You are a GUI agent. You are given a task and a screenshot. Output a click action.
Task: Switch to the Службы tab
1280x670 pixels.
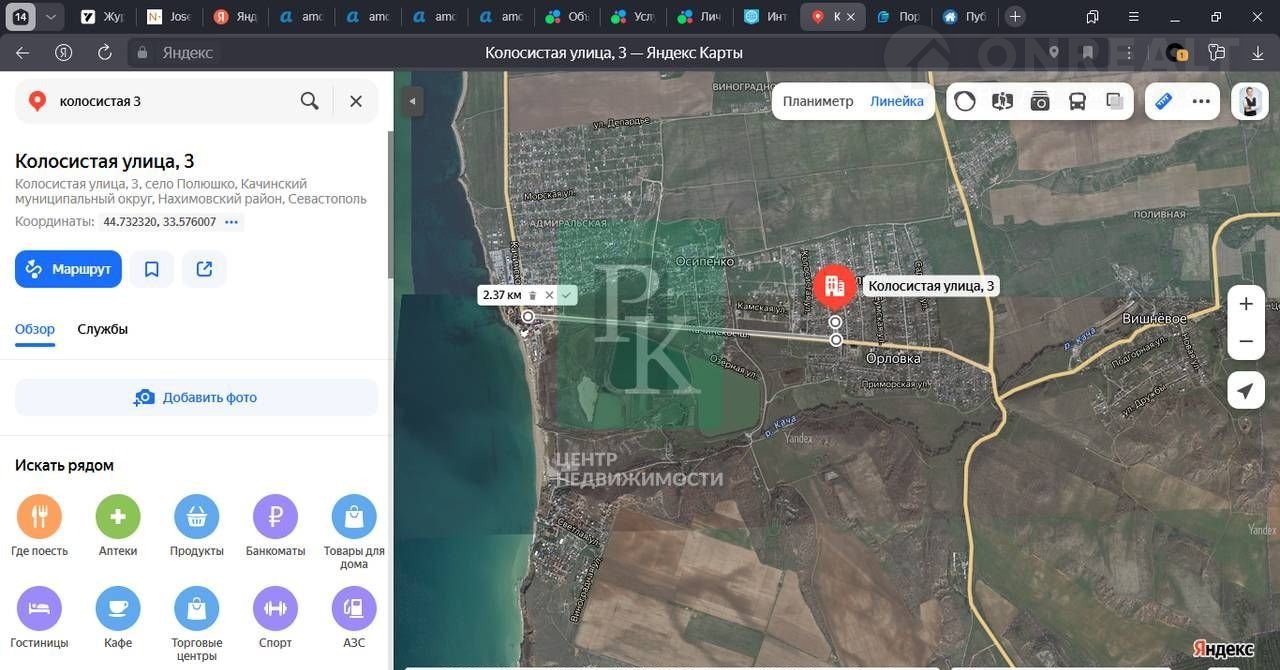pos(103,329)
